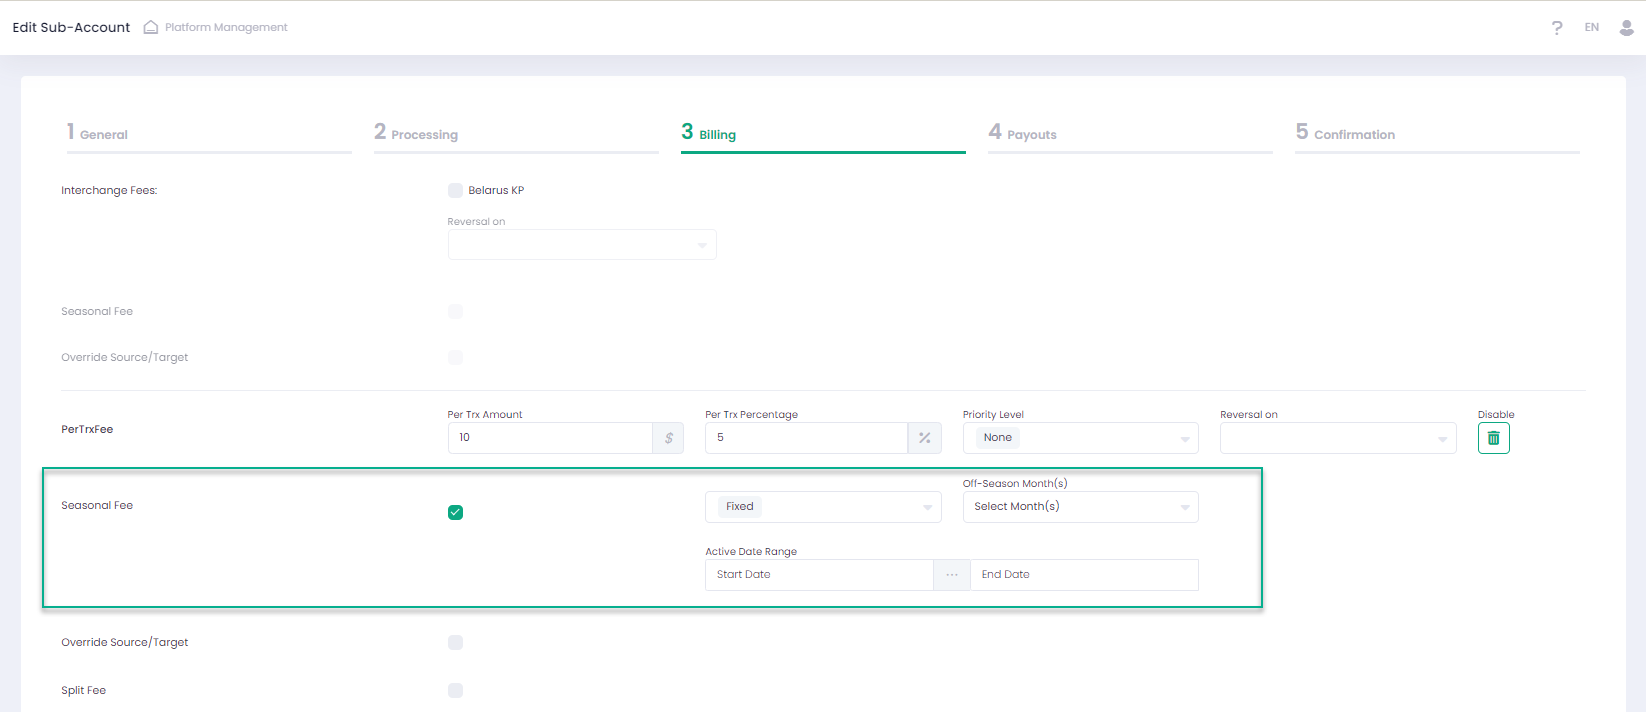Image resolution: width=1646 pixels, height=712 pixels.
Task: Expand the PerTrxFee Reversal on dropdown
Action: [1337, 438]
